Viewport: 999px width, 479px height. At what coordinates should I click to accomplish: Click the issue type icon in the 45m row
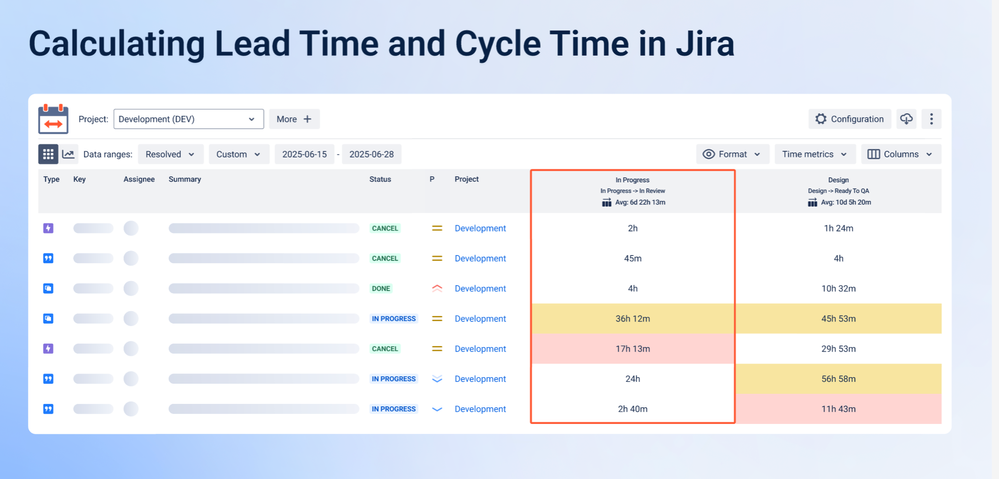[48, 258]
